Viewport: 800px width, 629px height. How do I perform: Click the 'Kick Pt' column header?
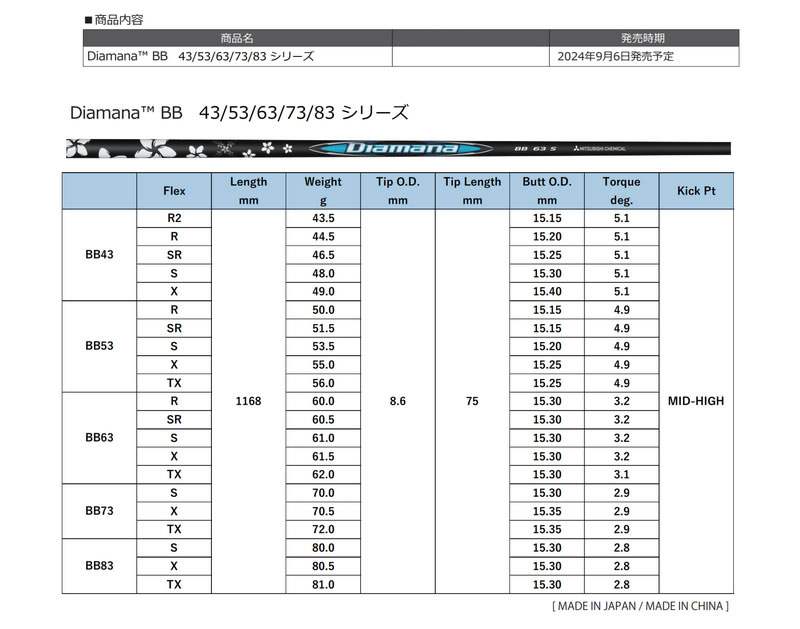point(696,191)
